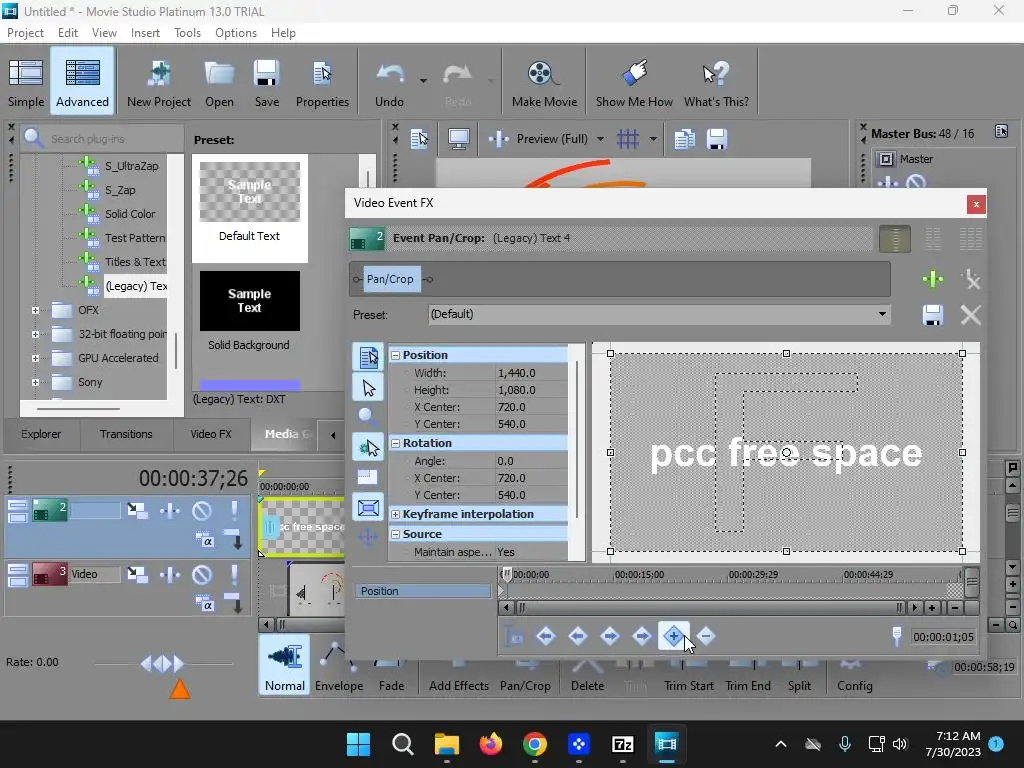Open preview overlays grid icon
1024x768 pixels.
[628, 139]
